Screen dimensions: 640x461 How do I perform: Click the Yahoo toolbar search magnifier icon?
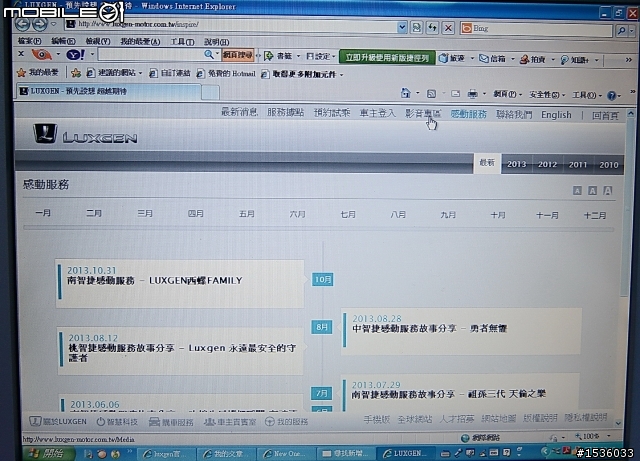pos(209,54)
